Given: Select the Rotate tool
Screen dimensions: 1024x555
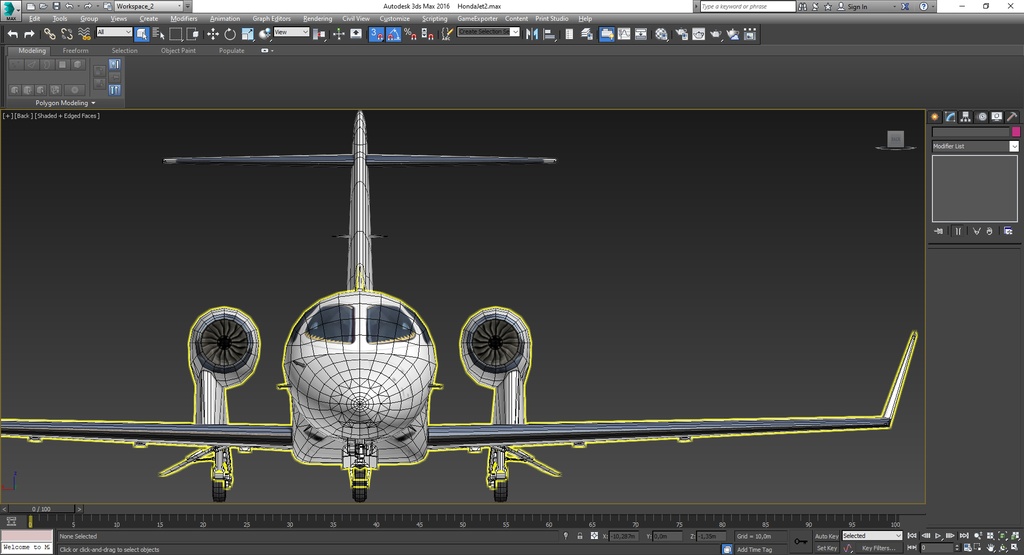Looking at the screenshot, I should [230, 34].
